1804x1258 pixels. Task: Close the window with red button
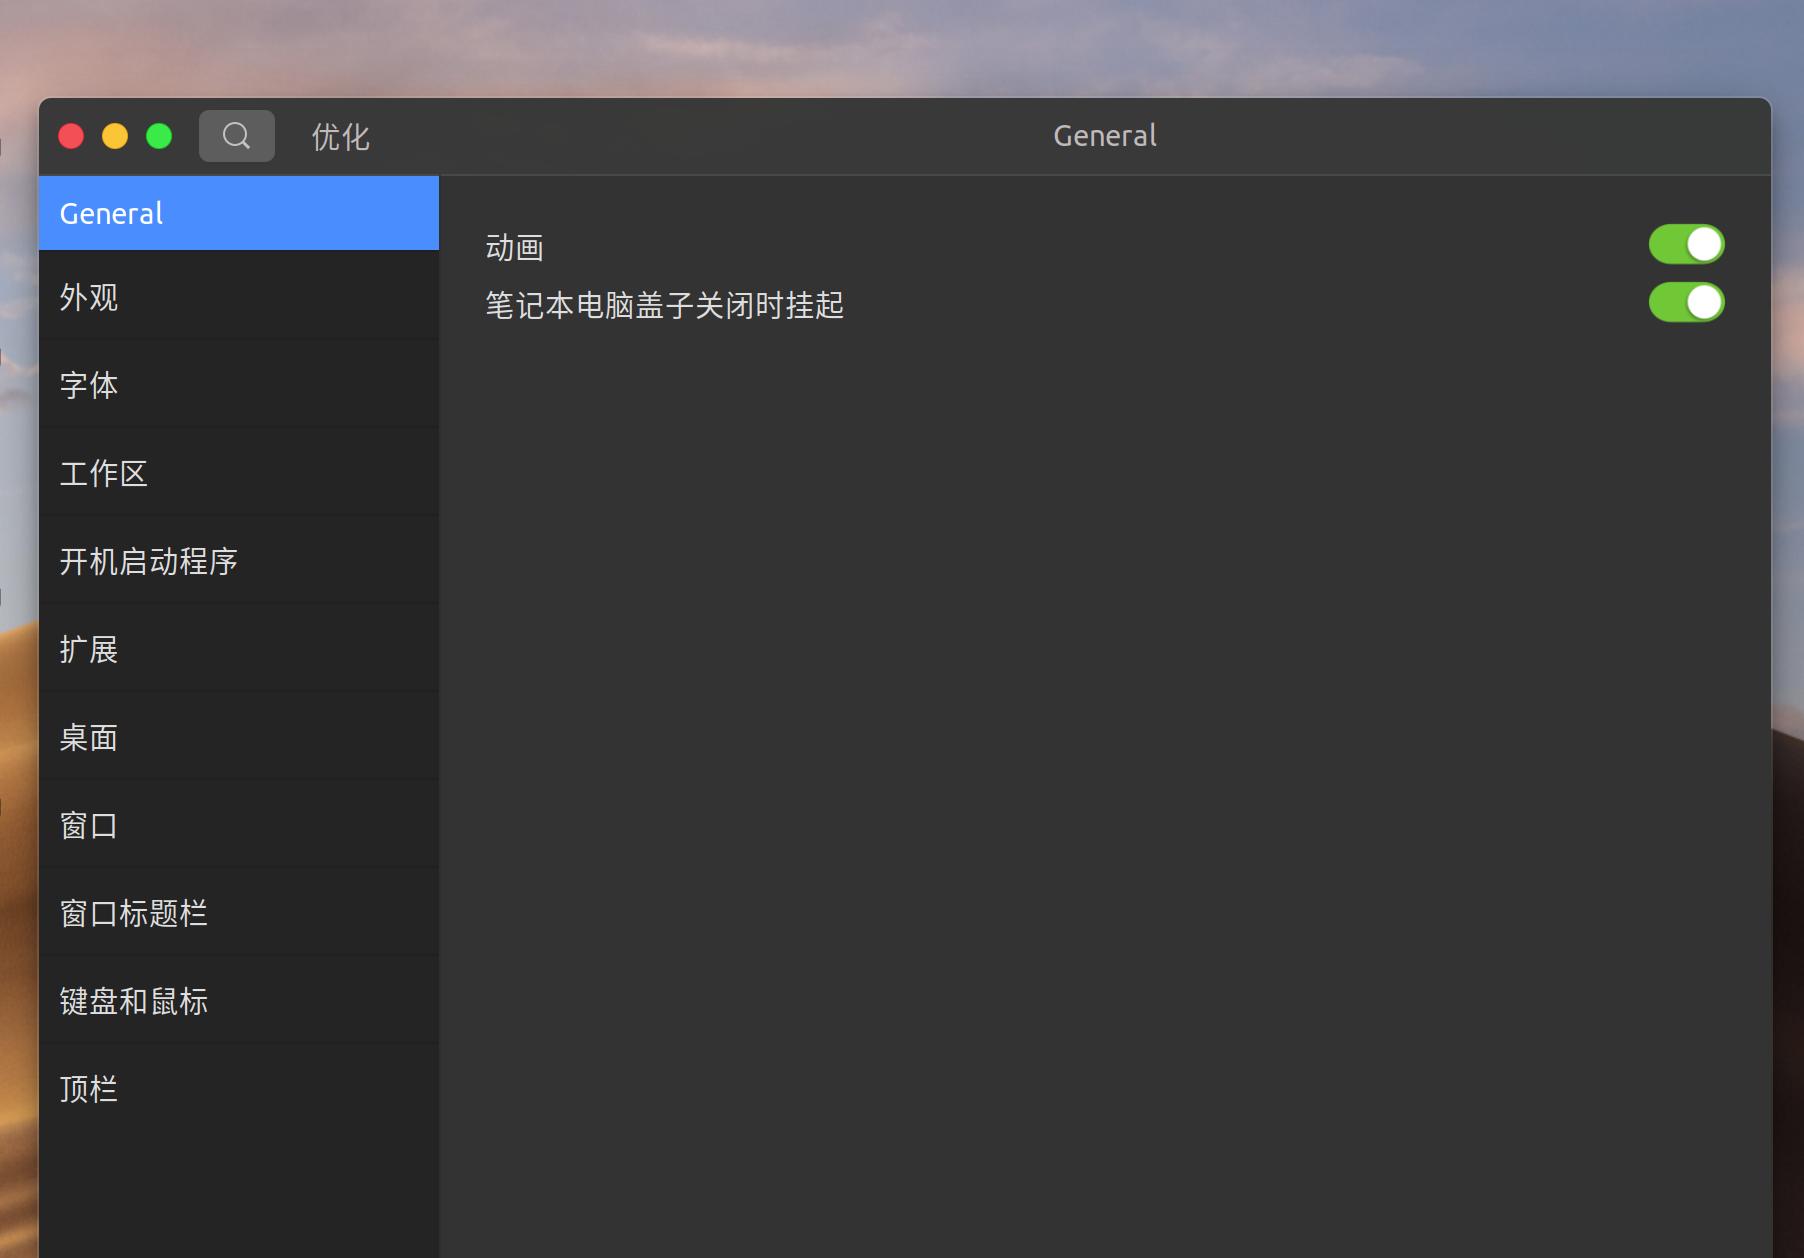click(x=71, y=136)
